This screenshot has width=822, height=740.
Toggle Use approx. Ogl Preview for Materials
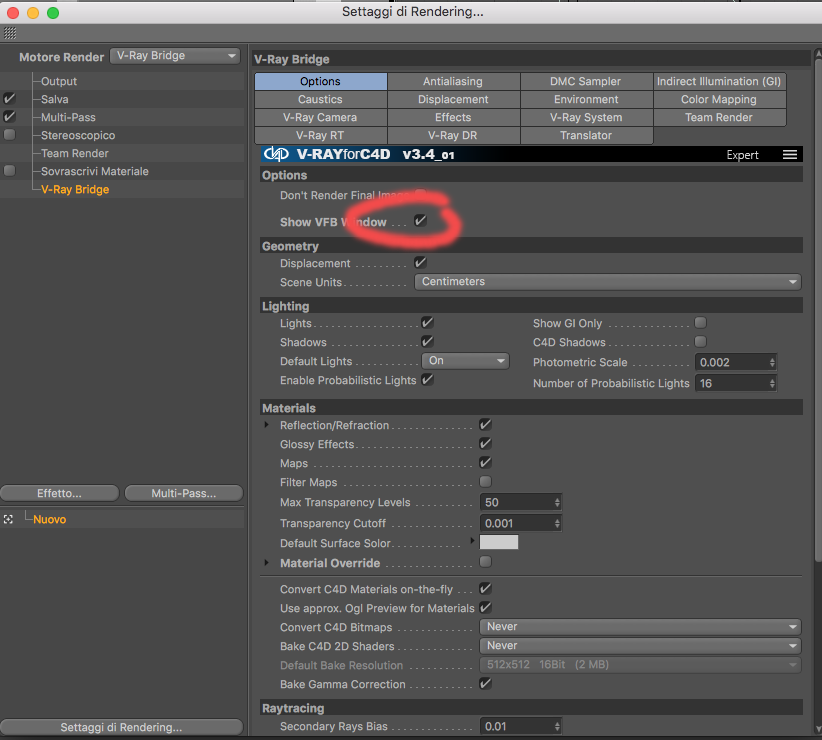click(x=485, y=607)
